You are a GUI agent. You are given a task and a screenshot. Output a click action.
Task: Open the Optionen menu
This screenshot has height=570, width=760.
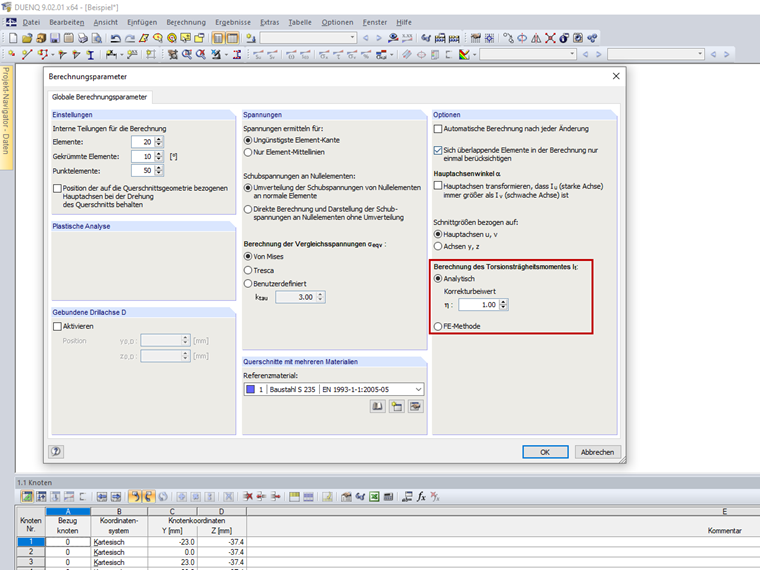(x=337, y=22)
